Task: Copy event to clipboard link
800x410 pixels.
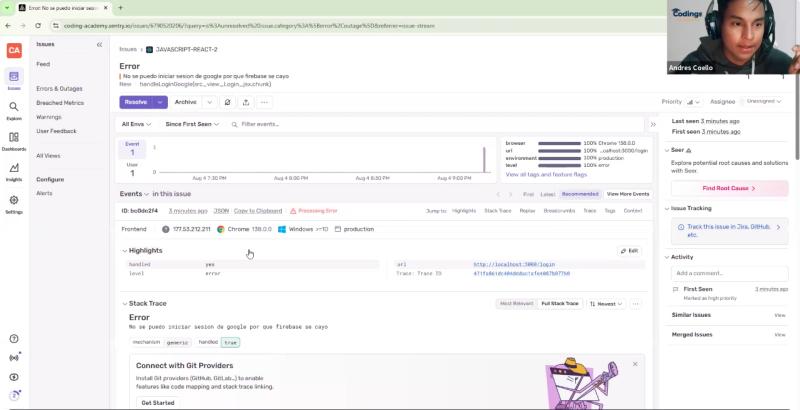Action: click(258, 211)
